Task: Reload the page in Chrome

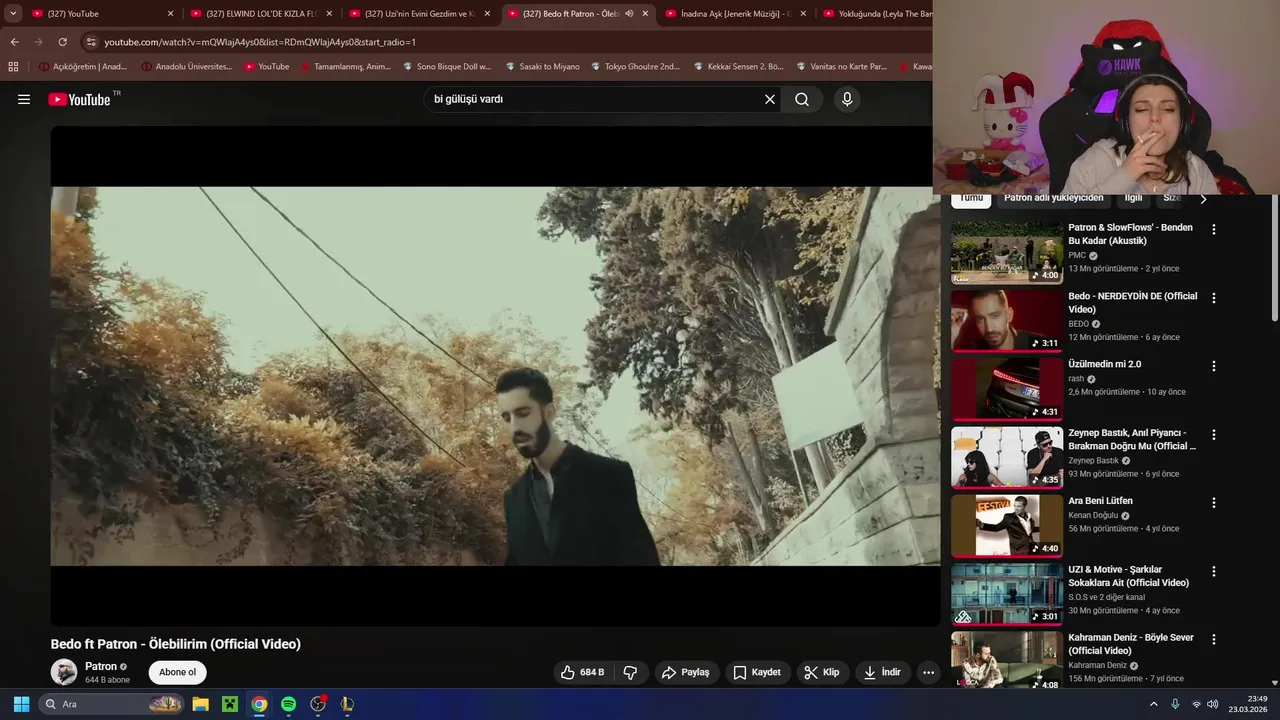Action: [62, 42]
